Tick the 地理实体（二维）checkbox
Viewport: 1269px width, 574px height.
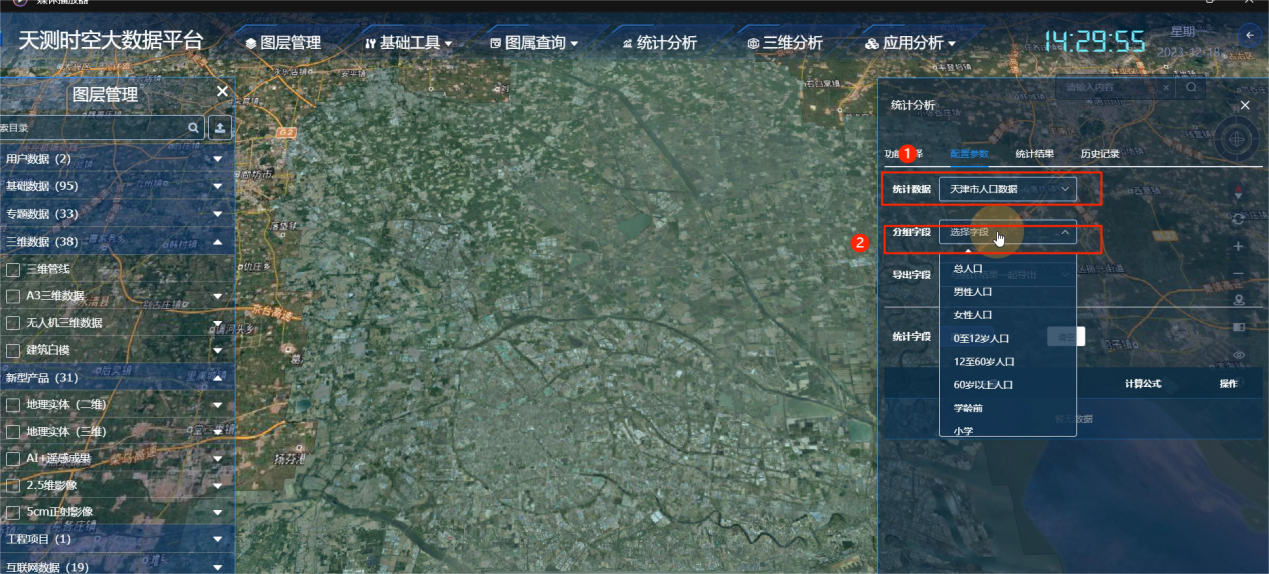13,404
